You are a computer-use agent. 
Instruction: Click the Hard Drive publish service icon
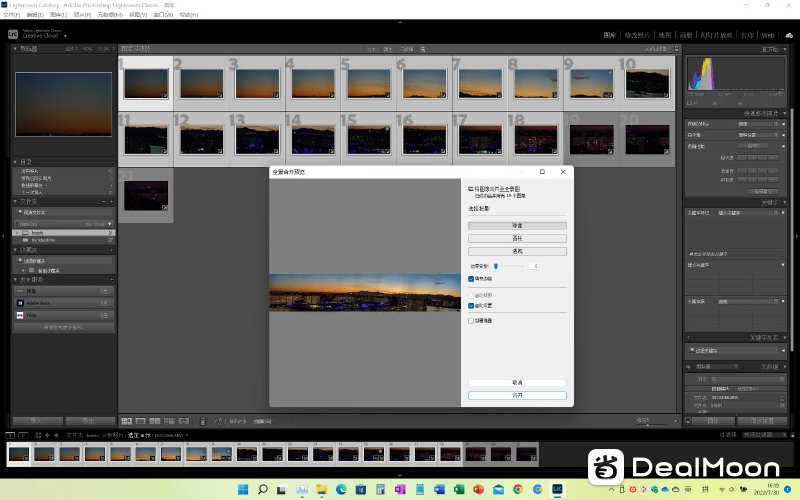[20, 291]
